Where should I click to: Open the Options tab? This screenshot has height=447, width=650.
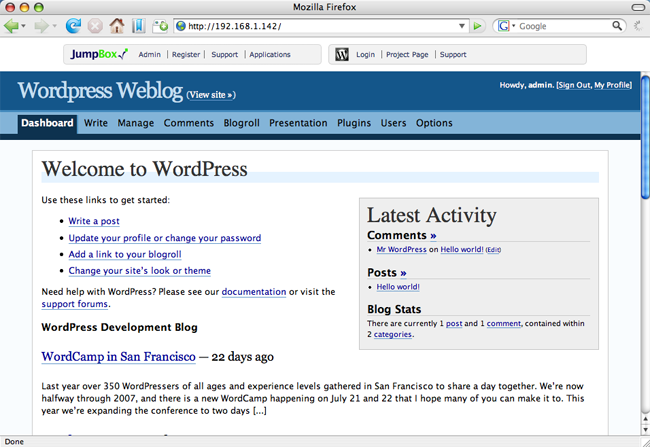pyautogui.click(x=434, y=123)
